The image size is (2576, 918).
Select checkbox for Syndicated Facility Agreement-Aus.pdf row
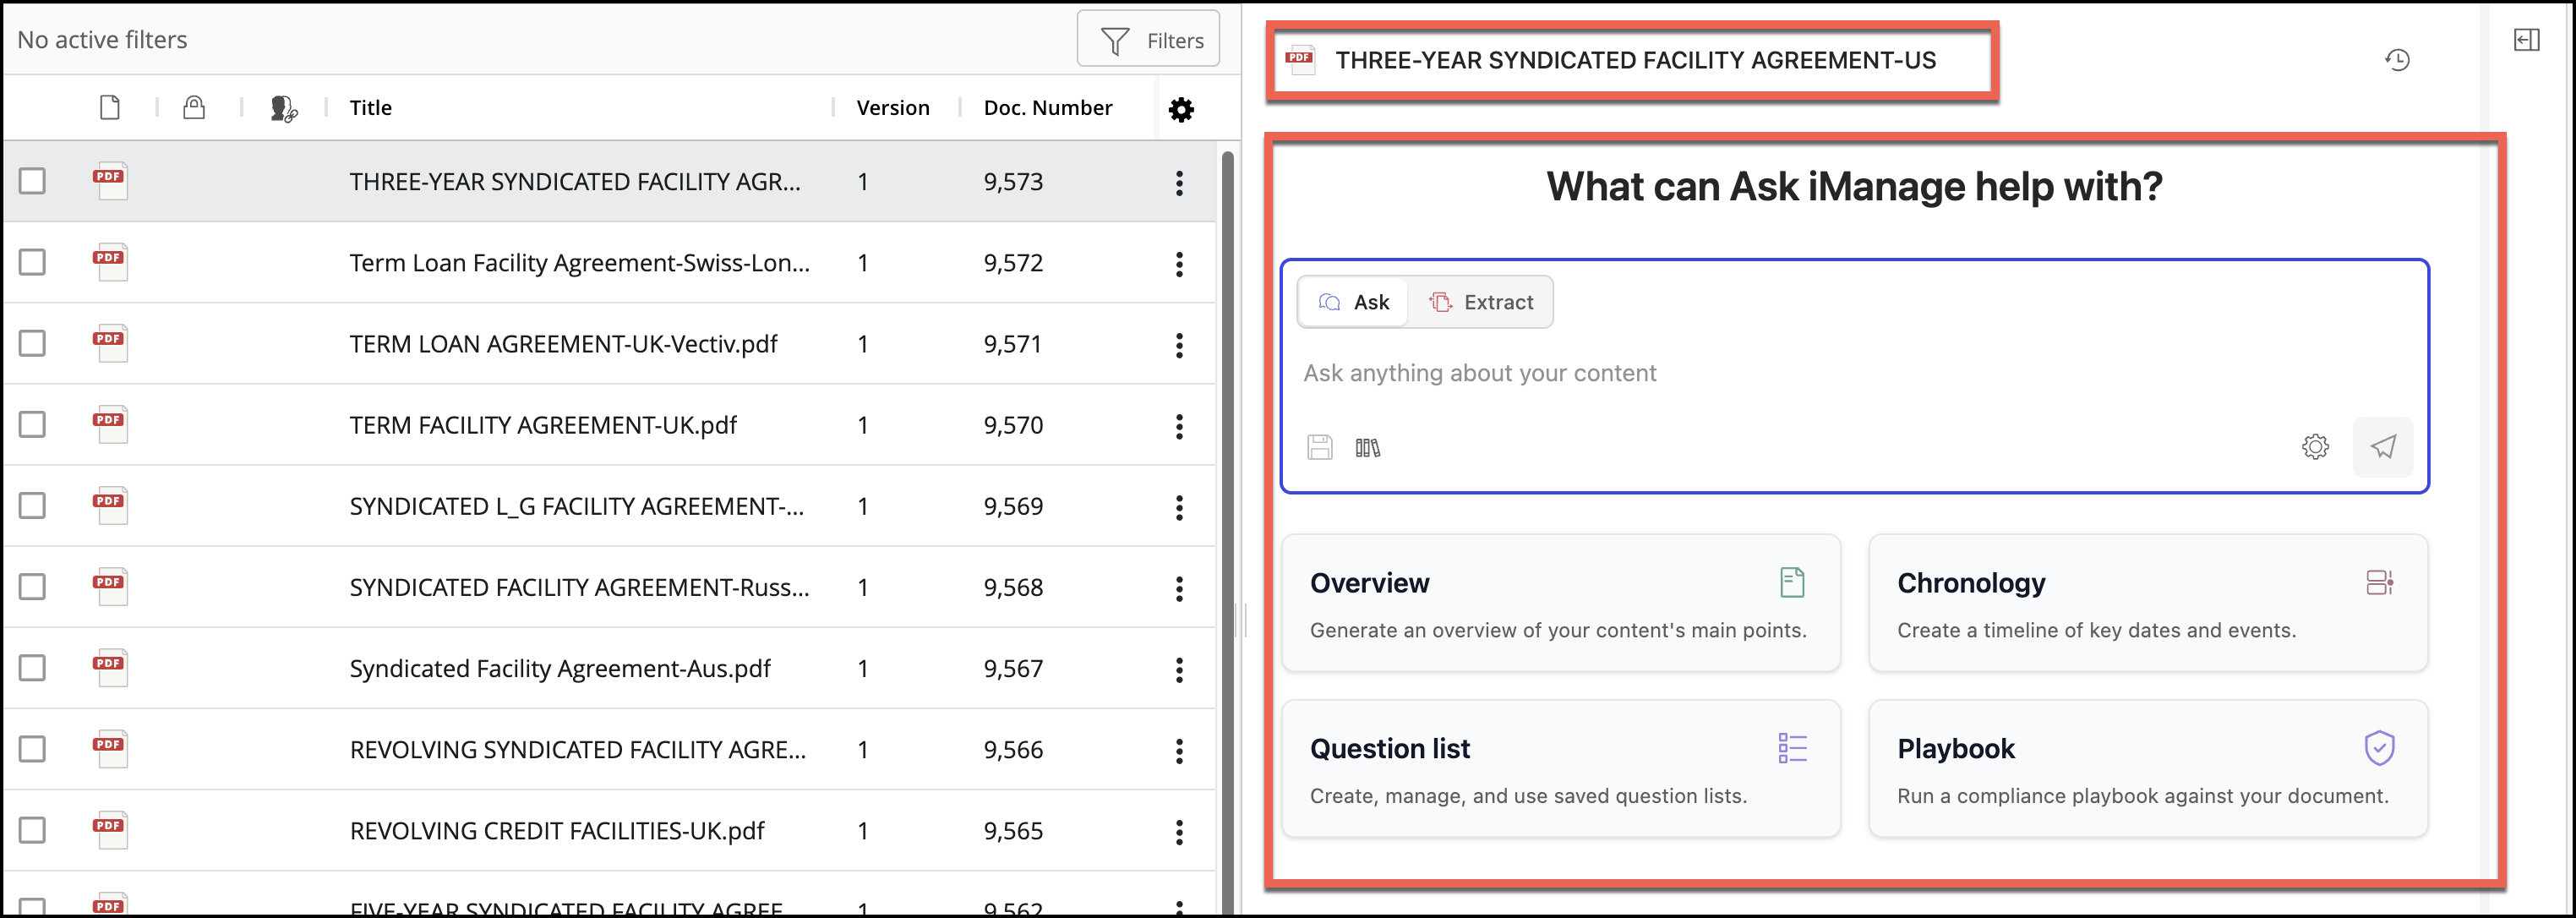click(33, 667)
